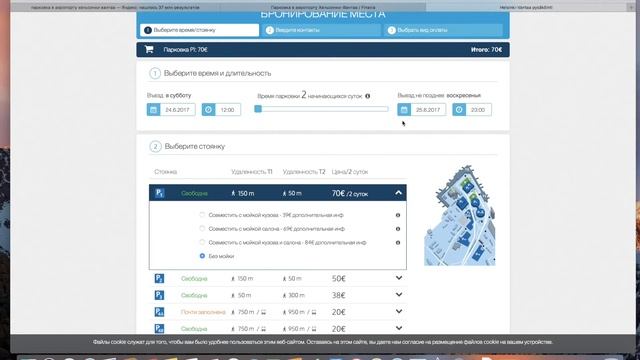Collapse the P1 row with the up chevron

pos(398,193)
